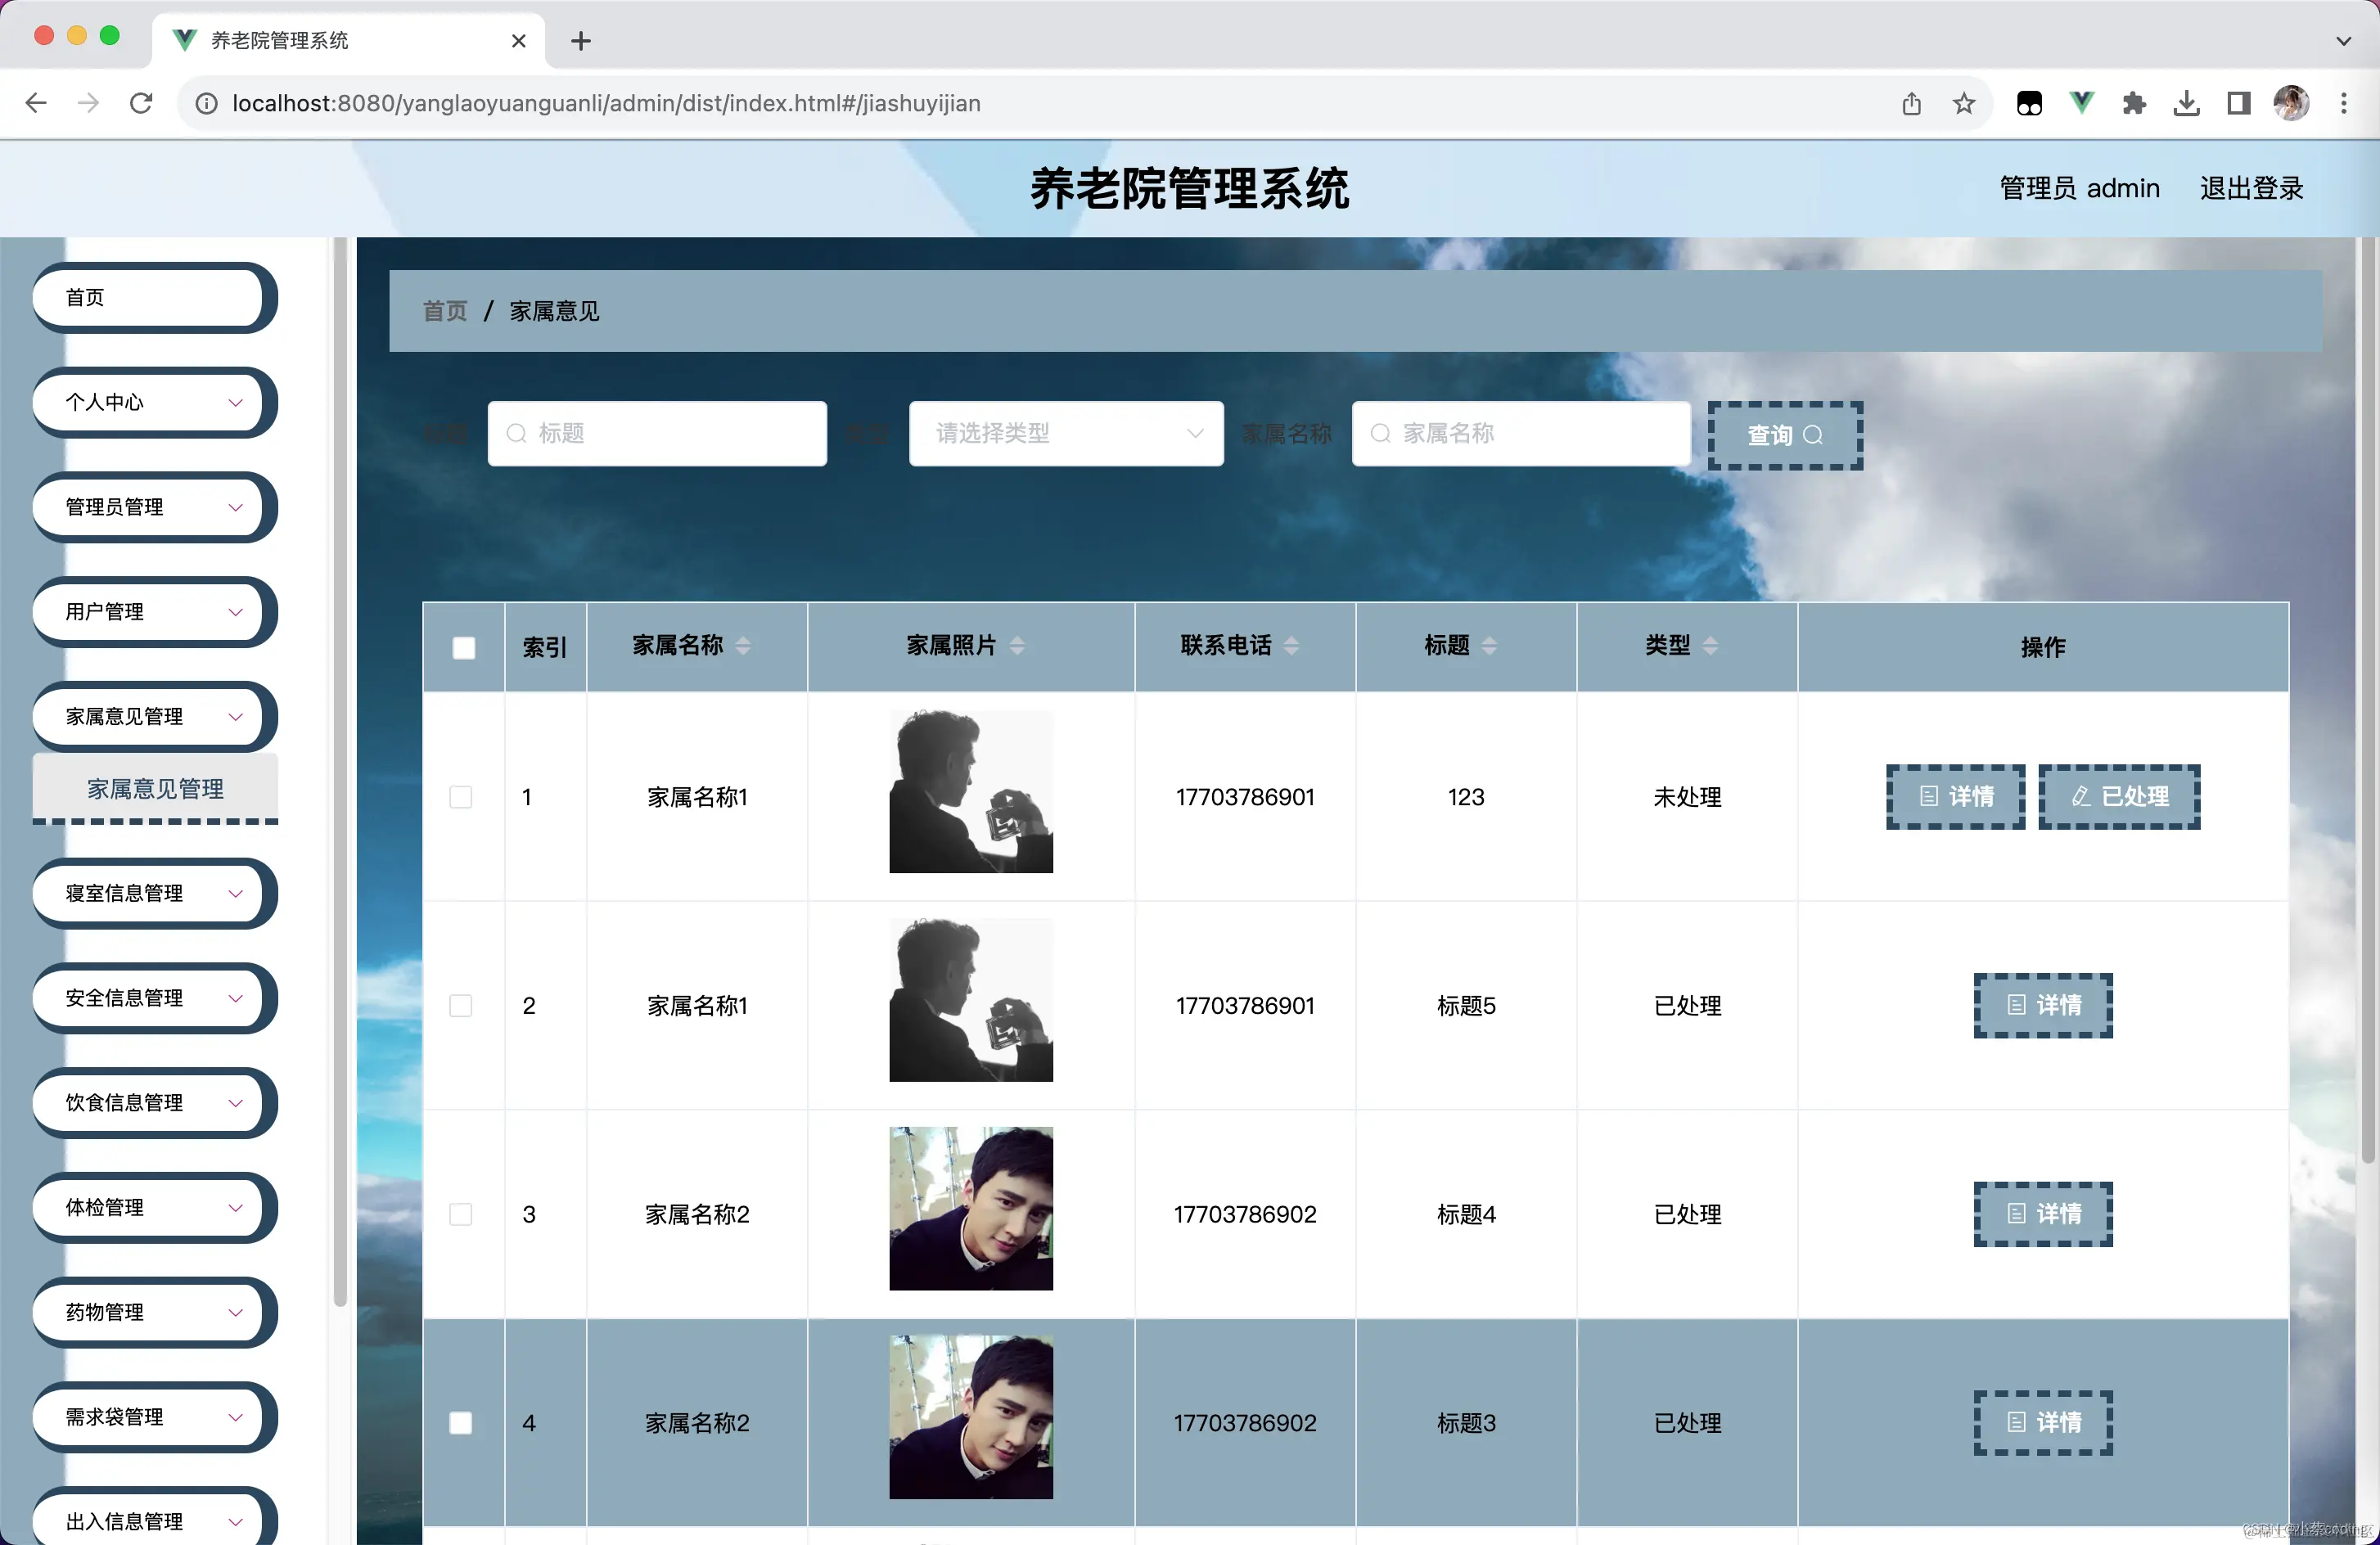Open the 请选择类型 dropdown
The image size is (2380, 1545).
[x=1064, y=434]
